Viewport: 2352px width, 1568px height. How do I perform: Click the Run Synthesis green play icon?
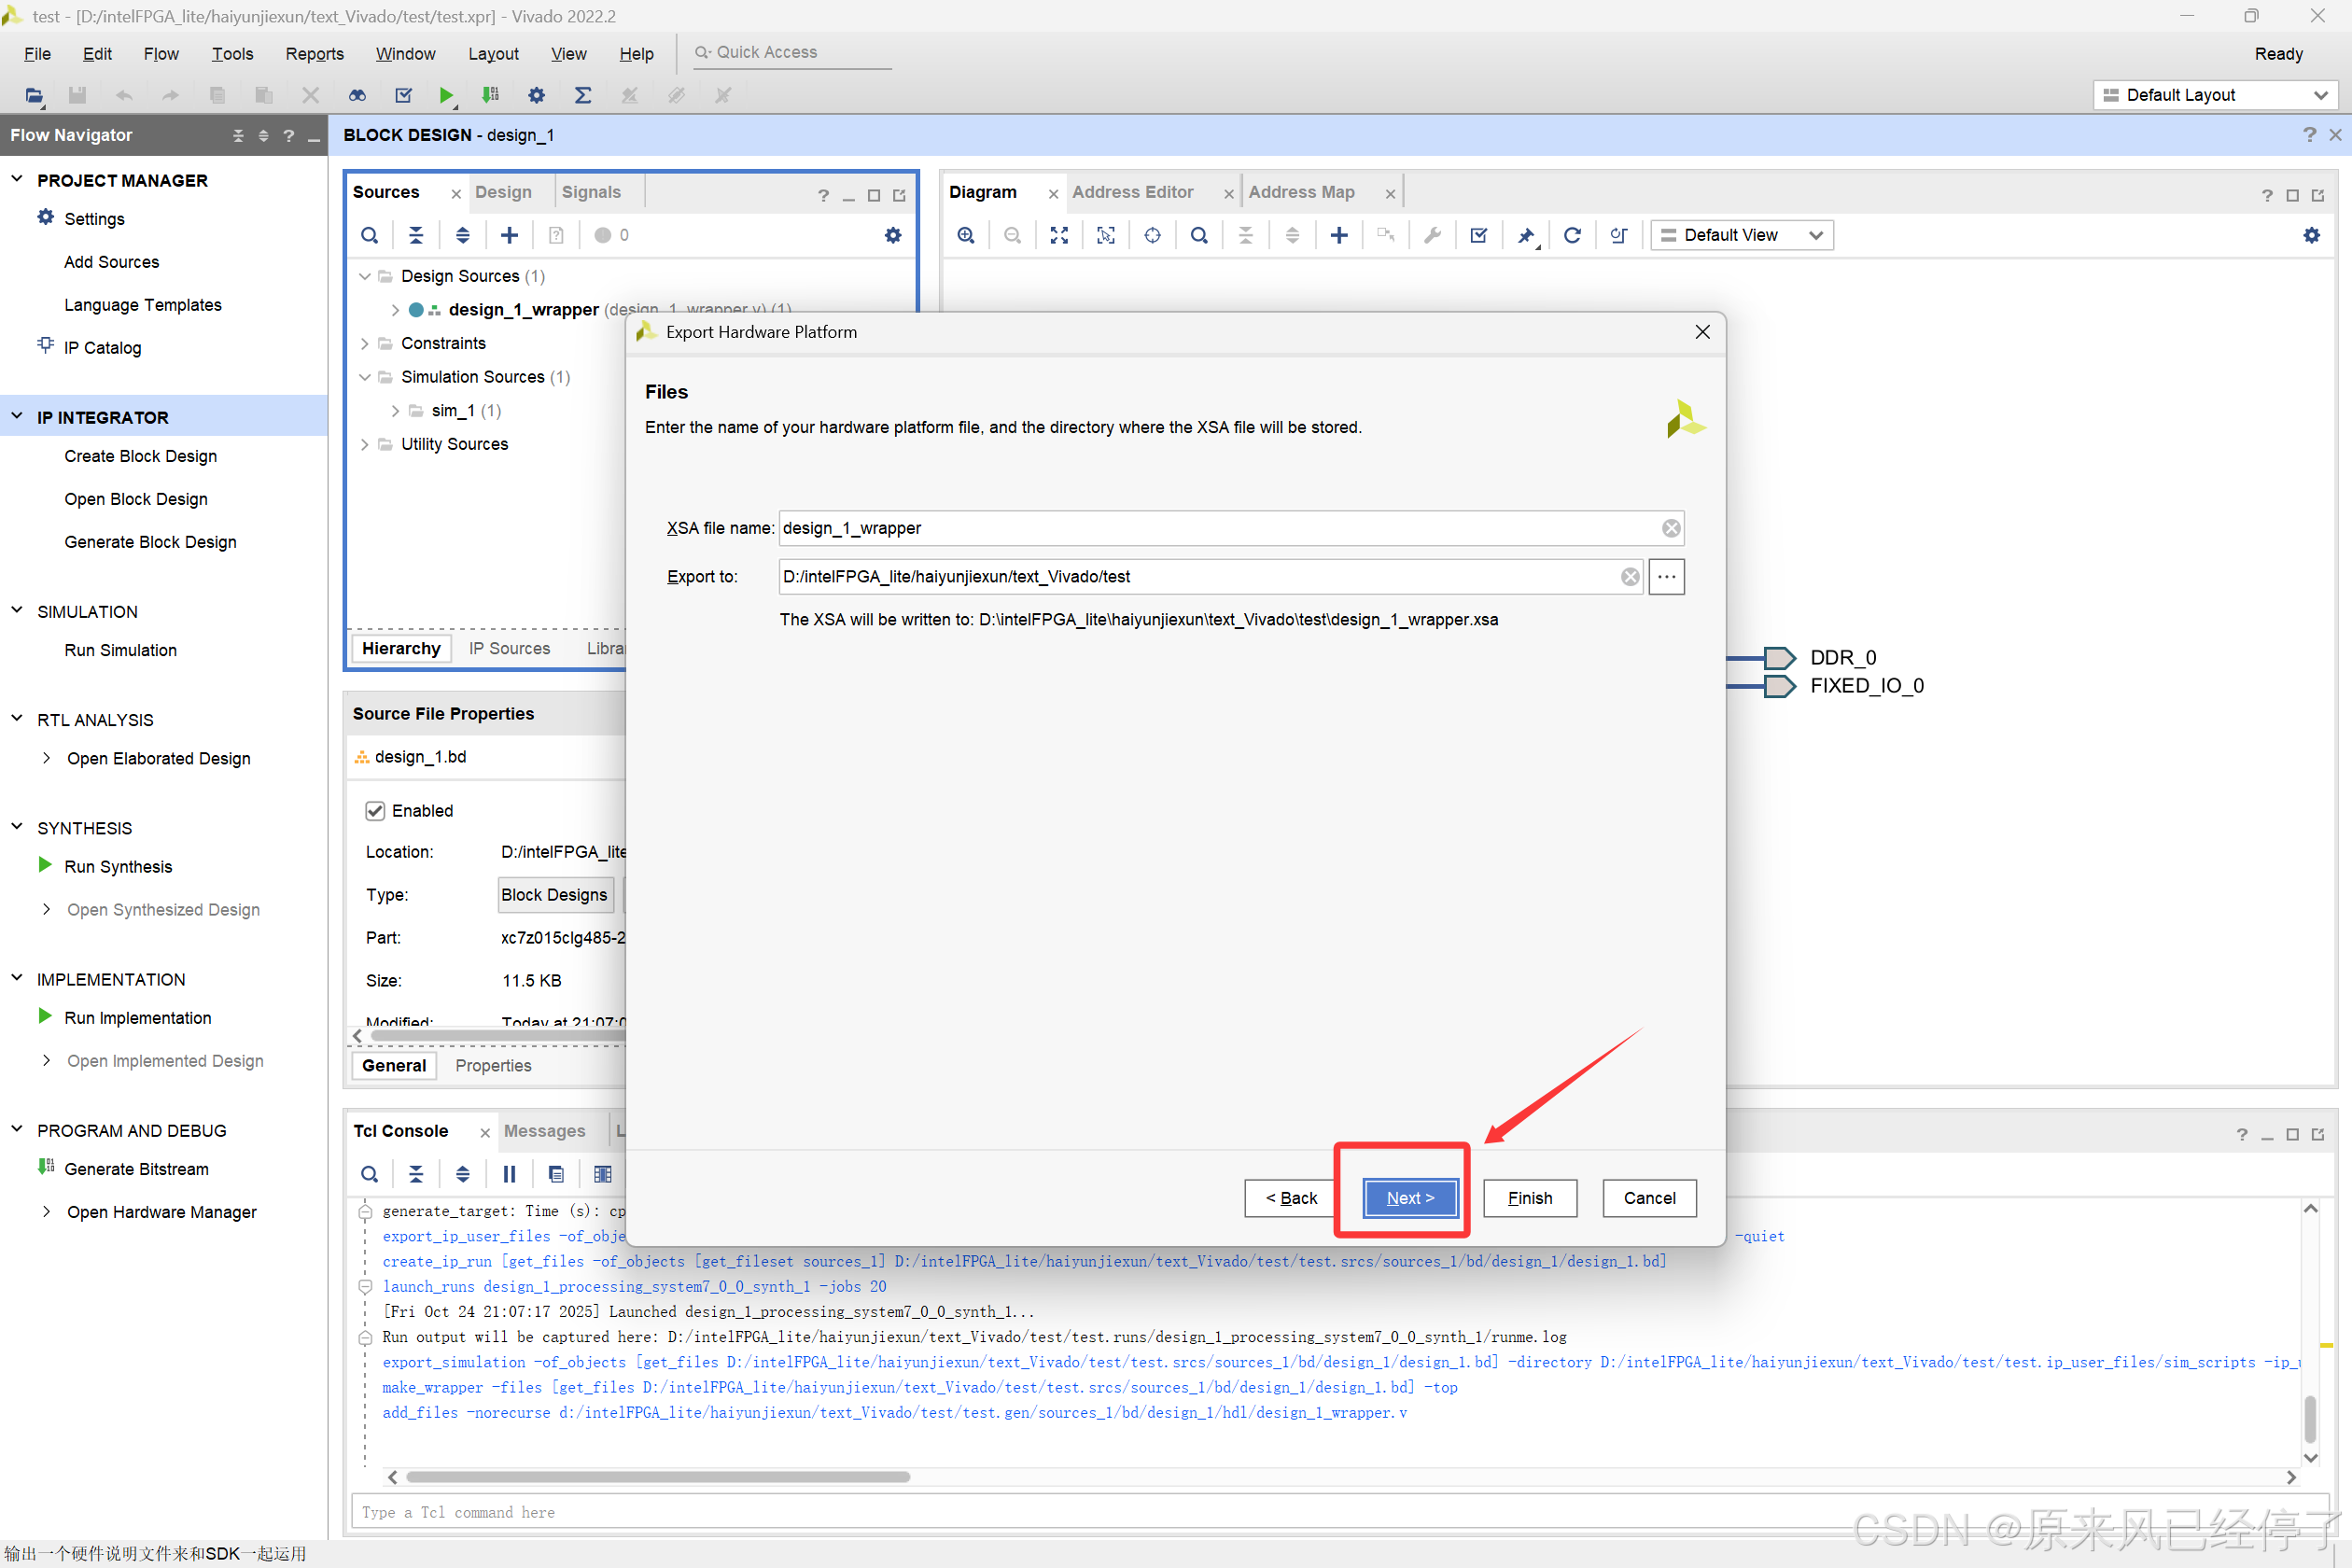[45, 865]
